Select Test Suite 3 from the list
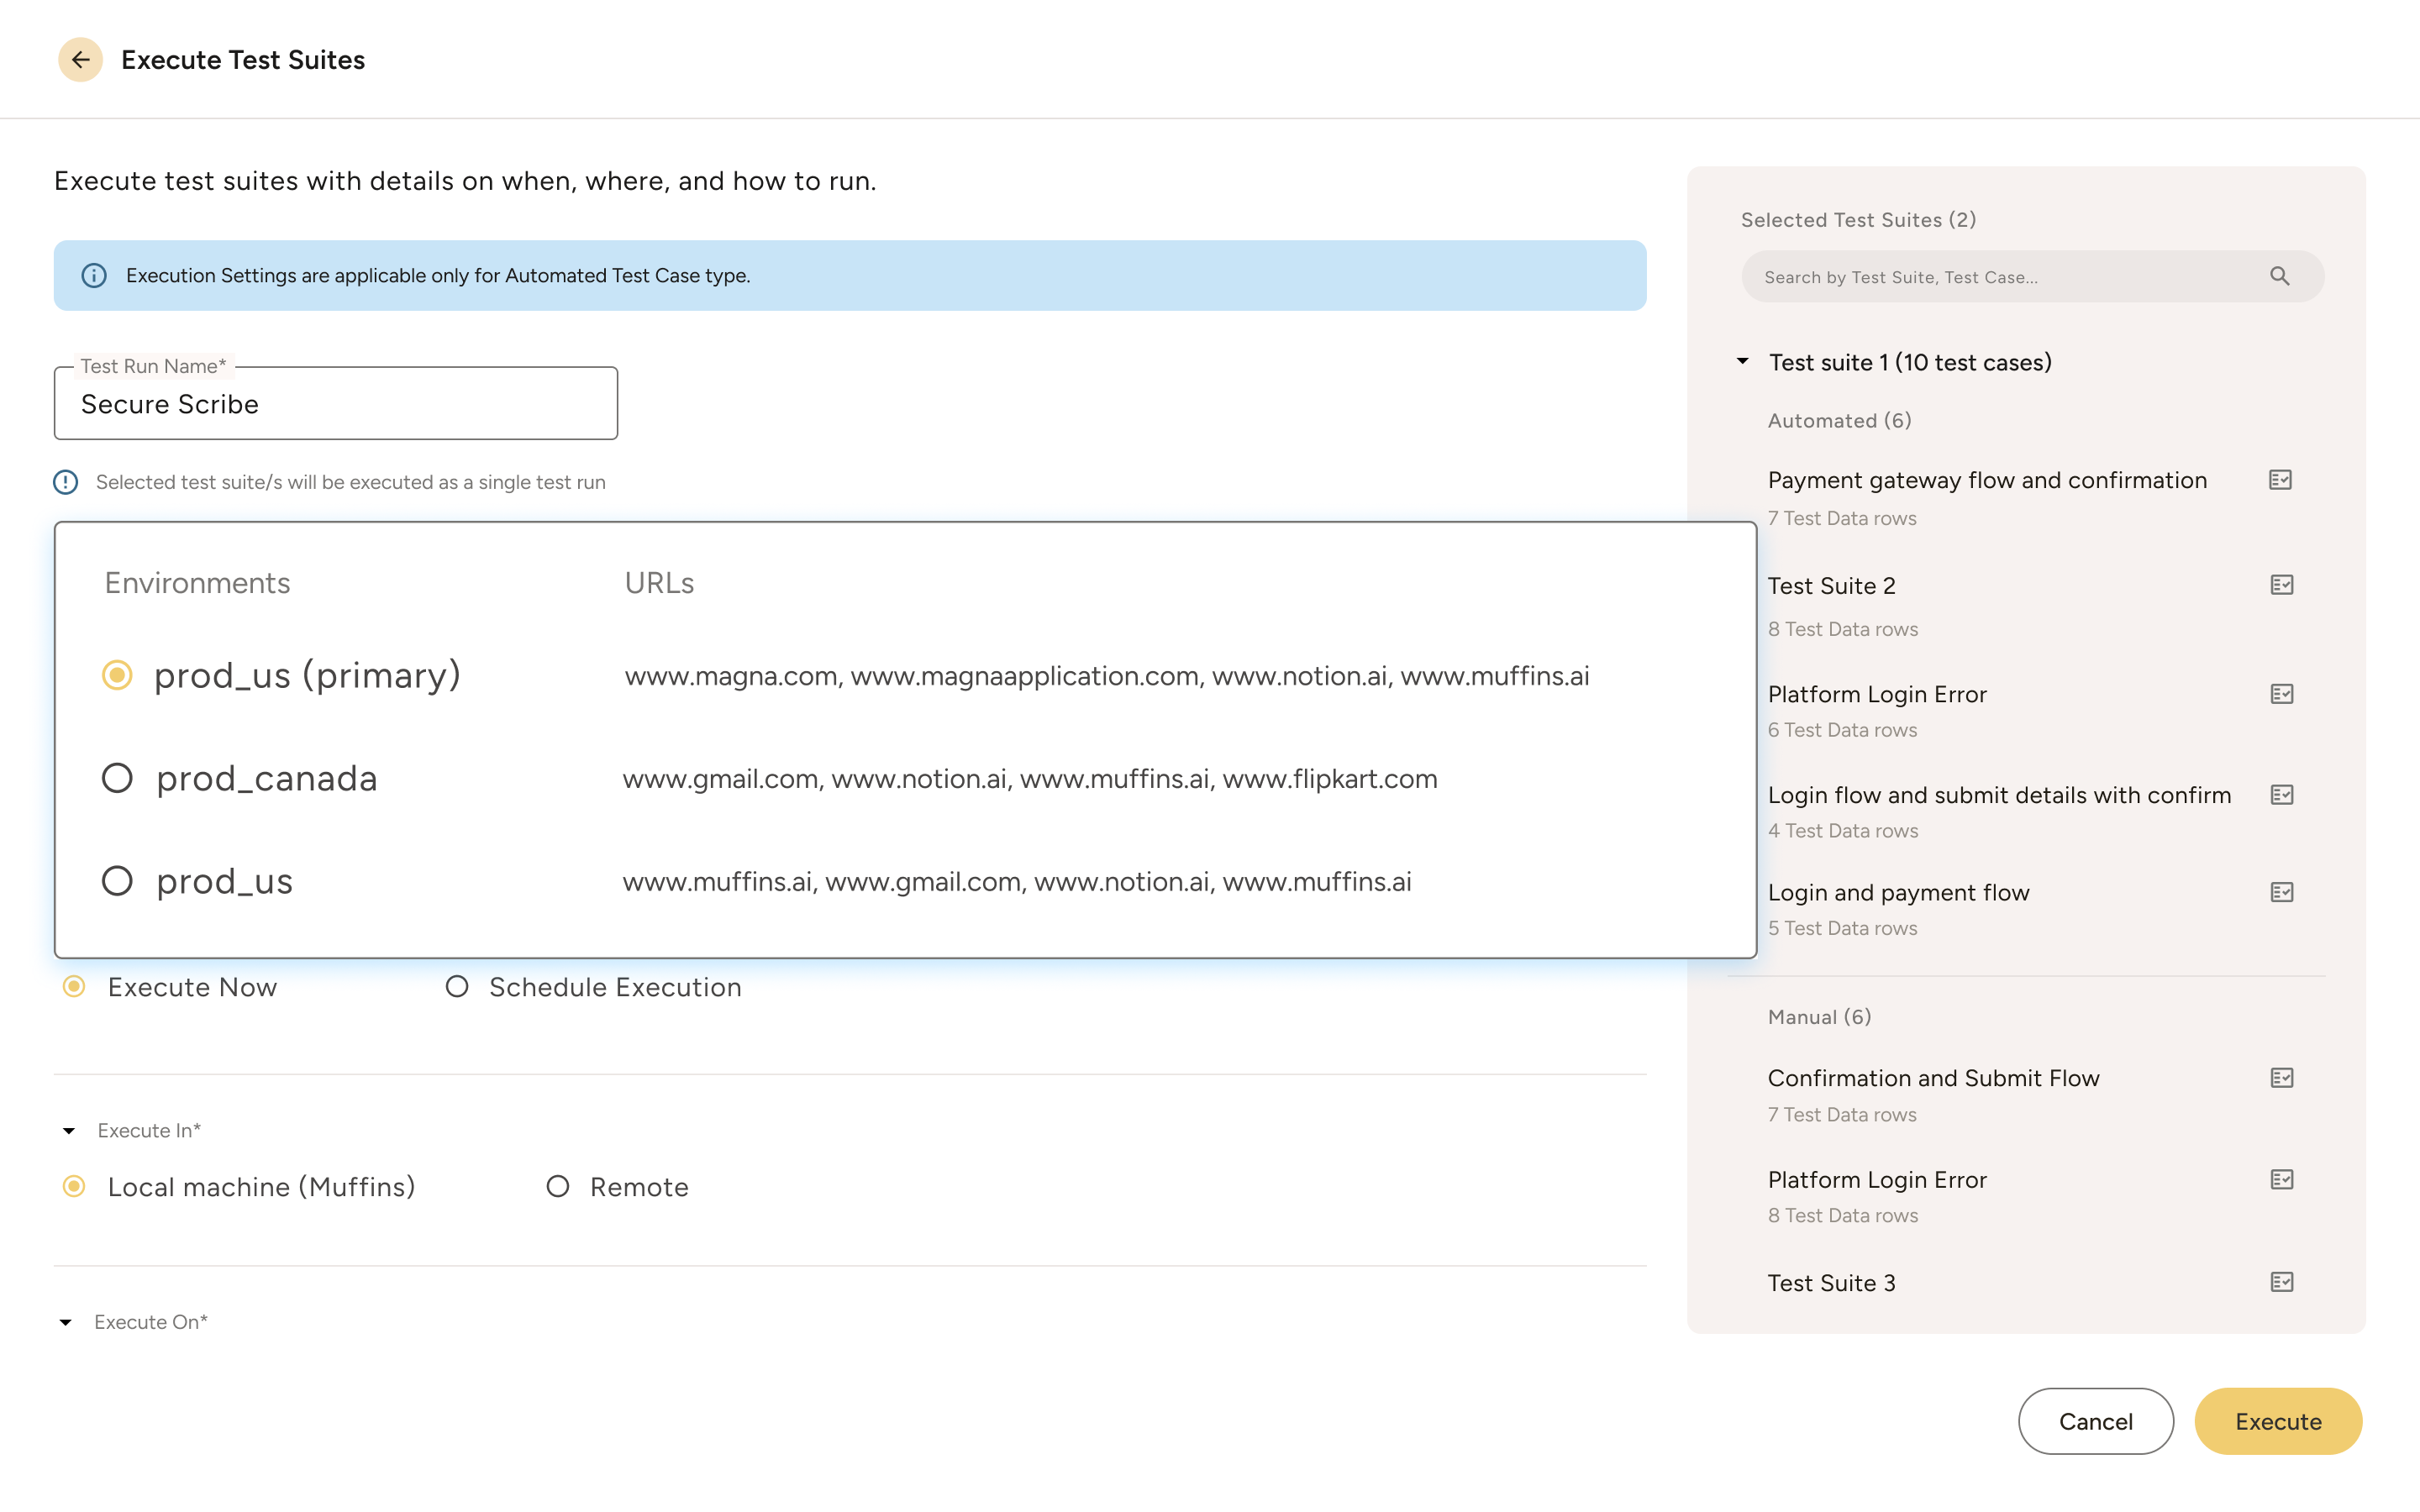2420x1512 pixels. pos(1830,1282)
